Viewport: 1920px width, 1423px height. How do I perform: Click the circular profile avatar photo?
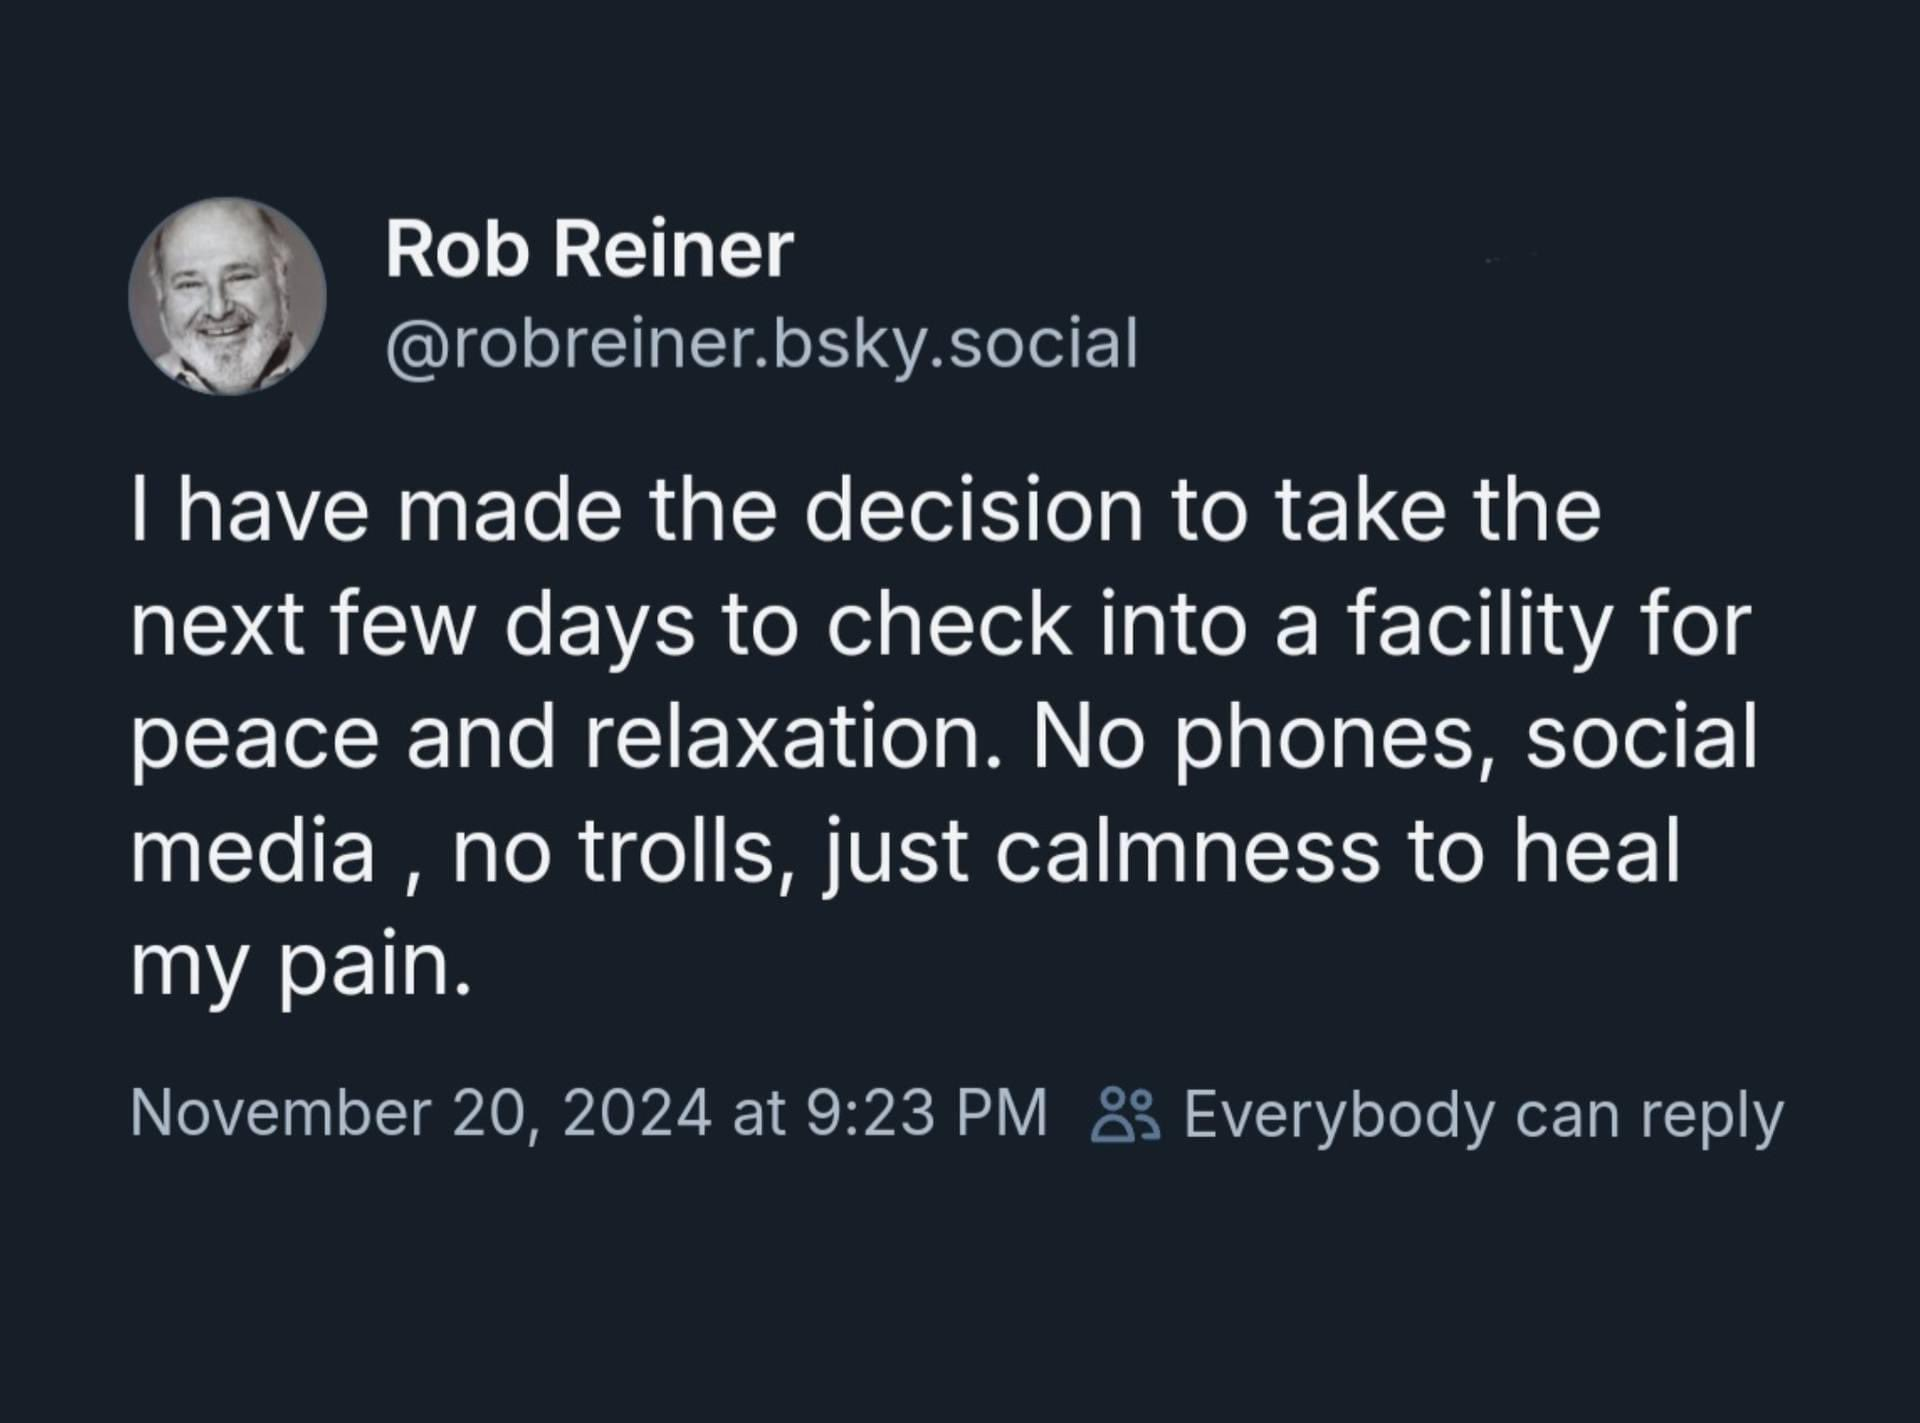(x=227, y=296)
